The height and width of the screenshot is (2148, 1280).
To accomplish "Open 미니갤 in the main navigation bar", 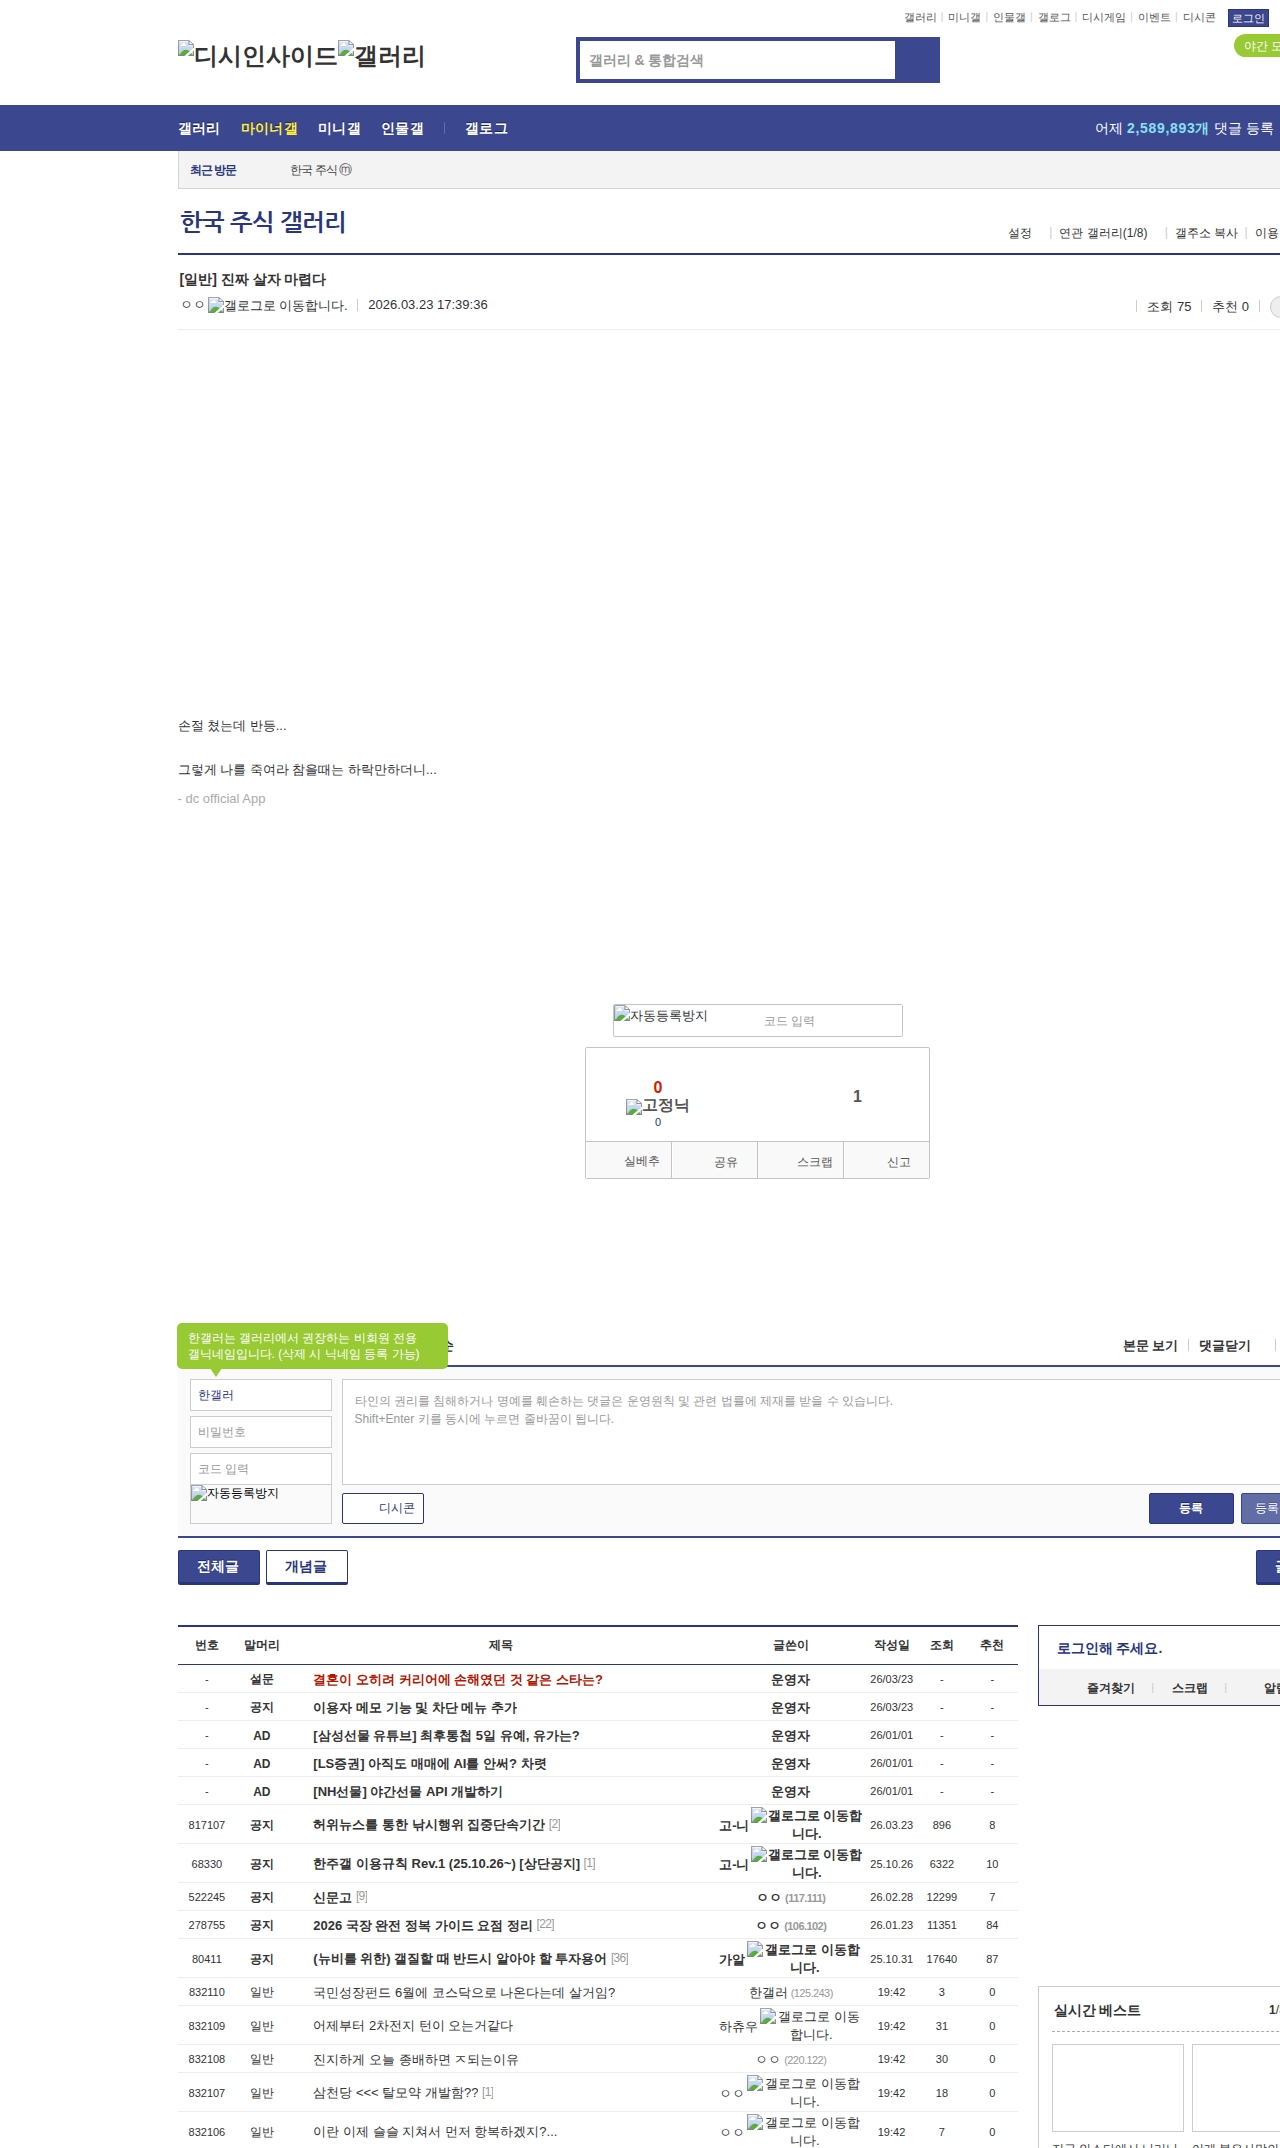I will pyautogui.click(x=339, y=128).
